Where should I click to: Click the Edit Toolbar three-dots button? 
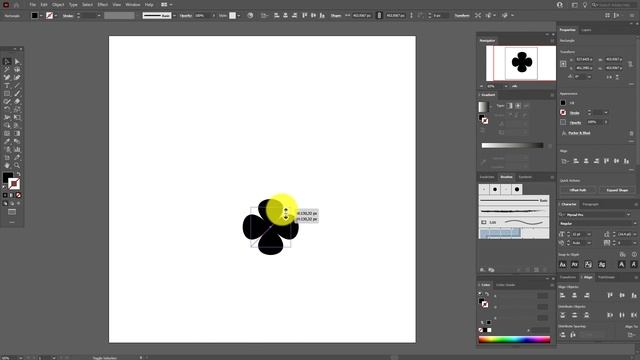pos(12,222)
